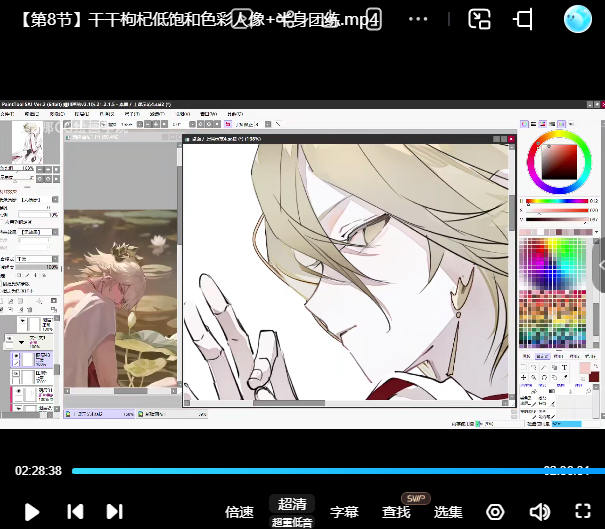
Task: Open the 其他 menu in SAI
Action: 235,114
